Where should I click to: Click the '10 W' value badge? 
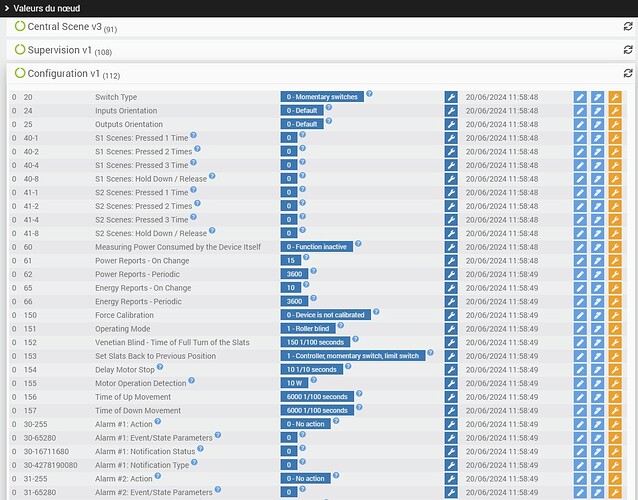pyautogui.click(x=294, y=383)
